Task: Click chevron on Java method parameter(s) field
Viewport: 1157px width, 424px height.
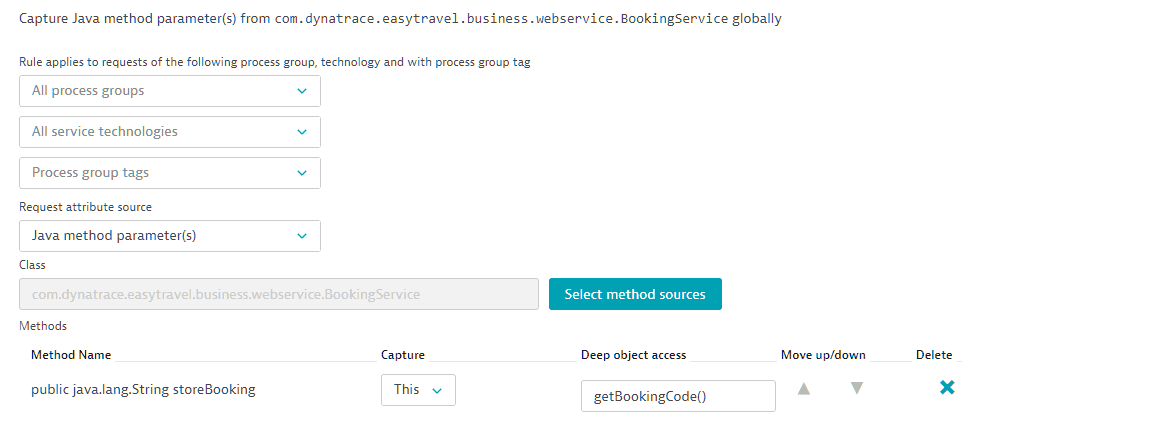Action: coord(302,236)
